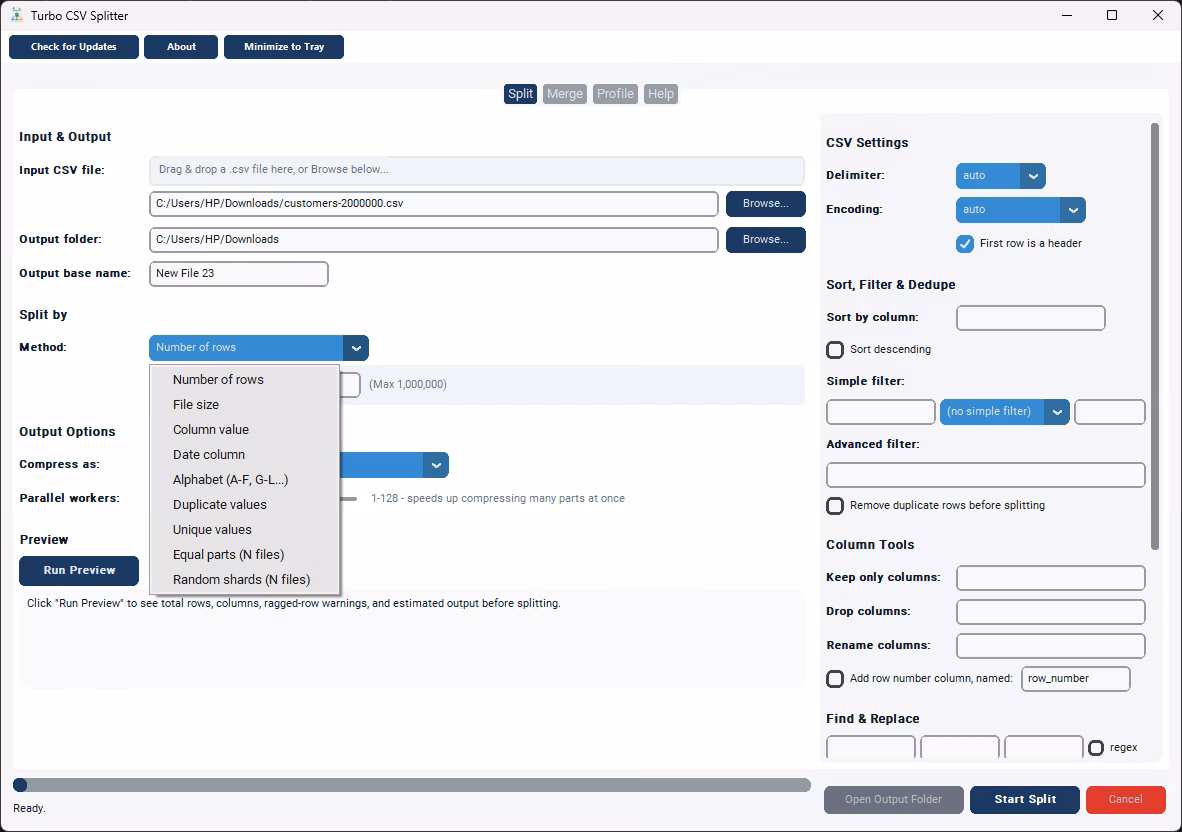The height and width of the screenshot is (832, 1182).
Task: Click the Advanced filter field
Action: click(986, 476)
